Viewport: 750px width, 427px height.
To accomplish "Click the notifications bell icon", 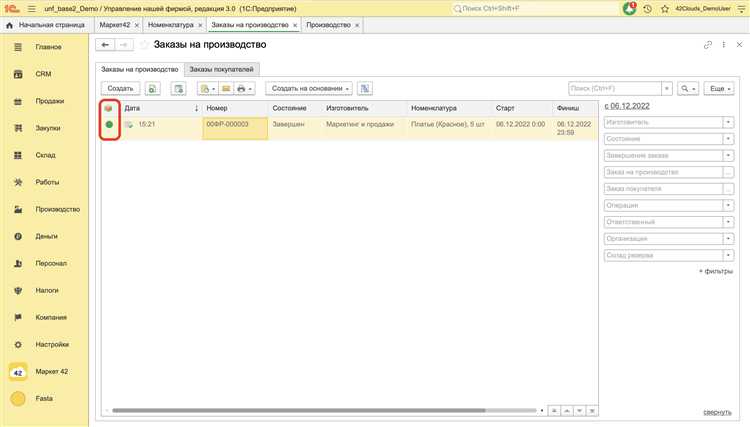I will click(x=630, y=8).
